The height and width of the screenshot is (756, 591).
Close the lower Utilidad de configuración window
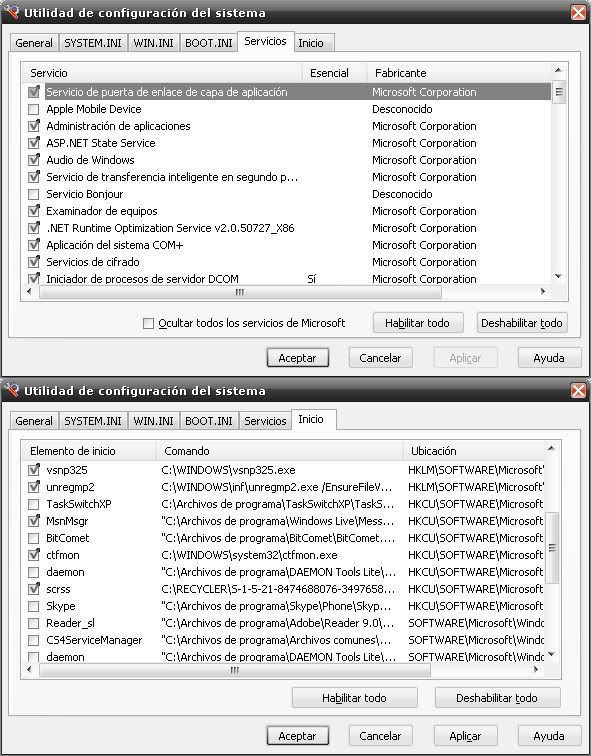point(578,391)
